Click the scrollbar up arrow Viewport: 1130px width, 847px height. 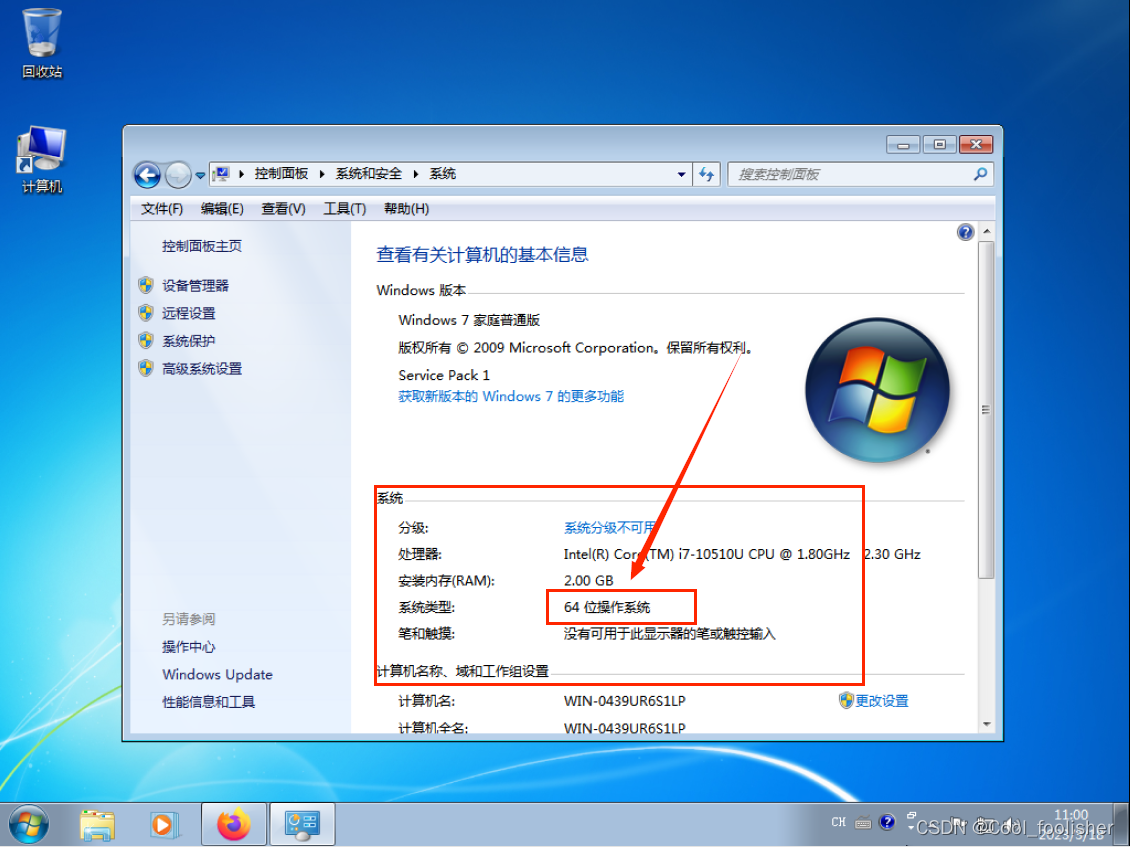pos(987,231)
